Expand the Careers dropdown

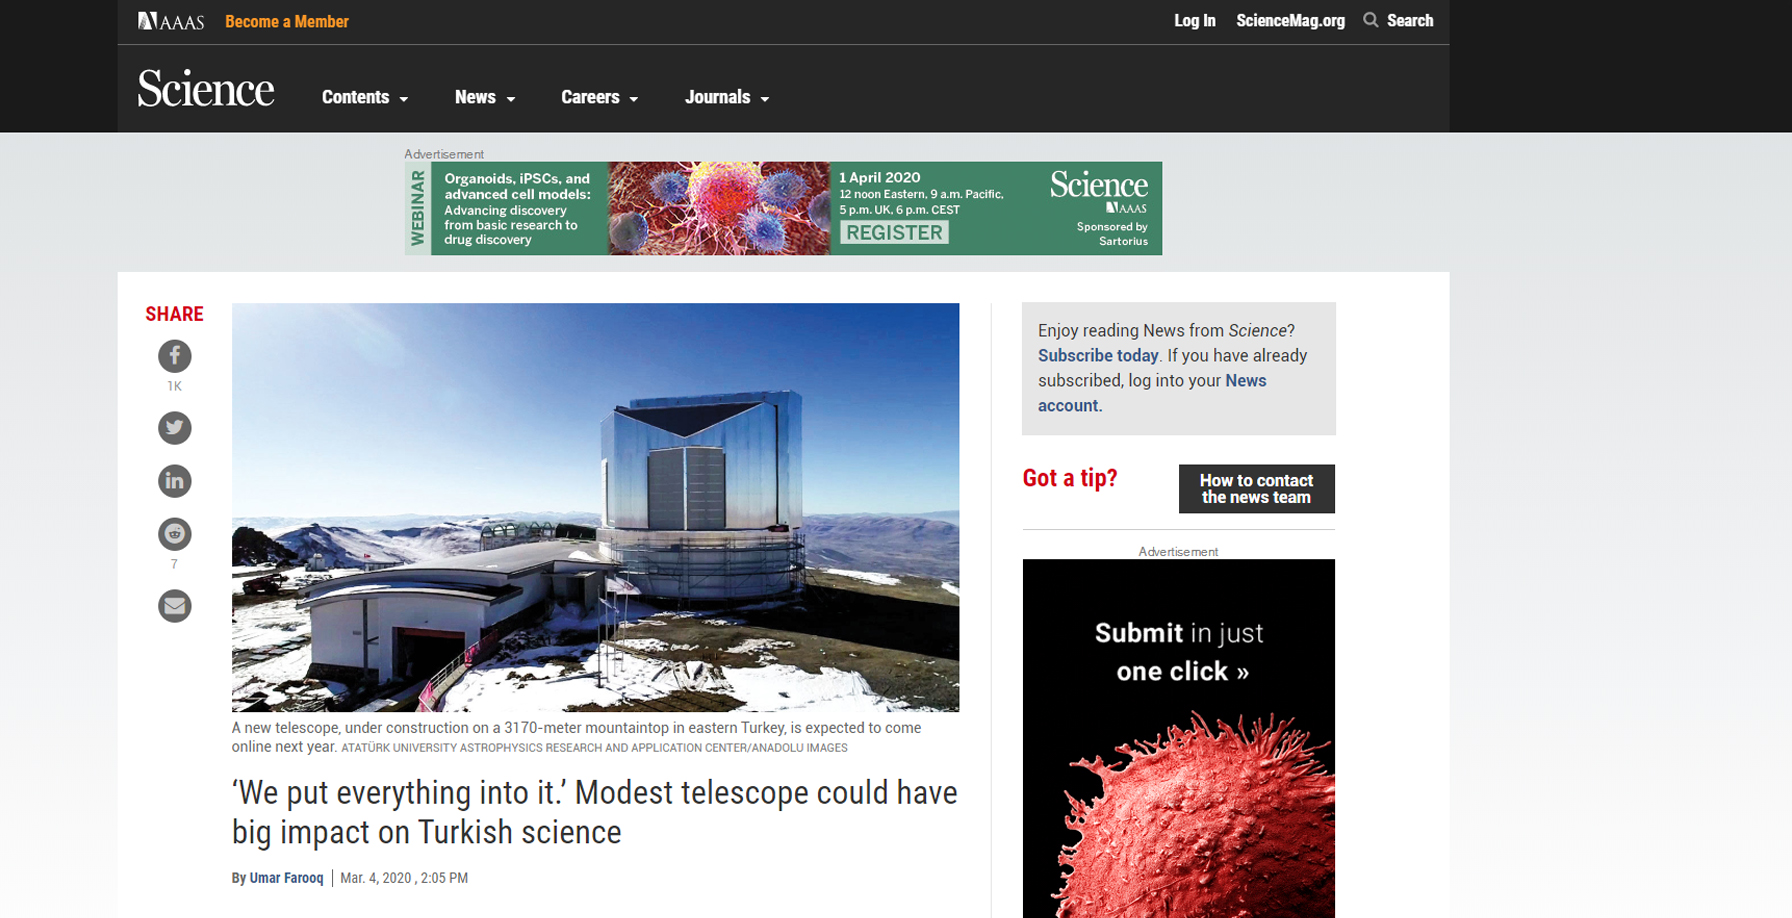(599, 97)
